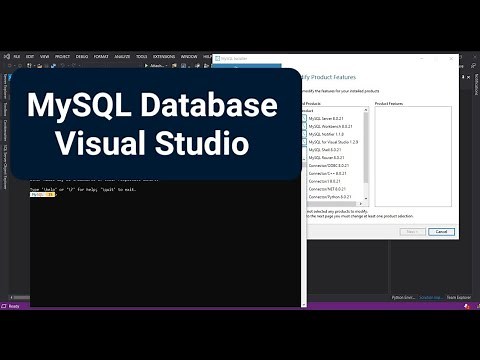Switch to the Python Environments tab
This screenshot has width=480, height=360.
(x=403, y=297)
